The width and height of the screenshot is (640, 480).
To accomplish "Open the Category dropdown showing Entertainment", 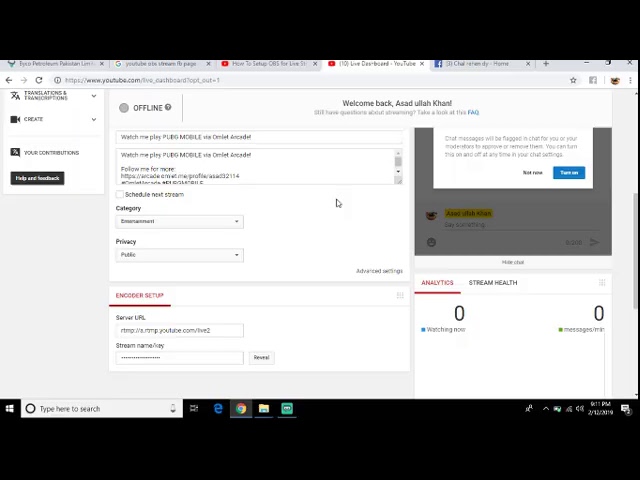I will pyautogui.click(x=179, y=221).
